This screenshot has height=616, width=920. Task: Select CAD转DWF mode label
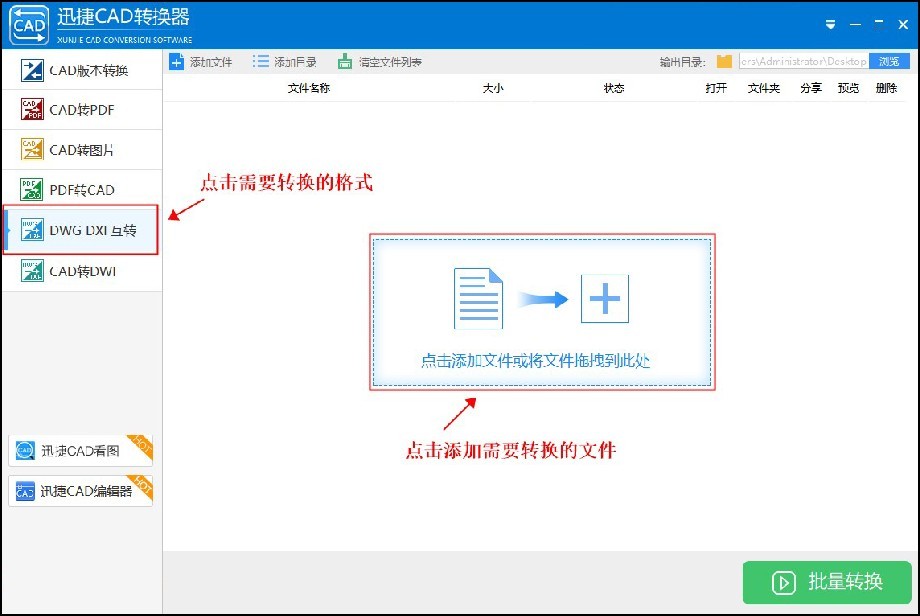coord(83,271)
